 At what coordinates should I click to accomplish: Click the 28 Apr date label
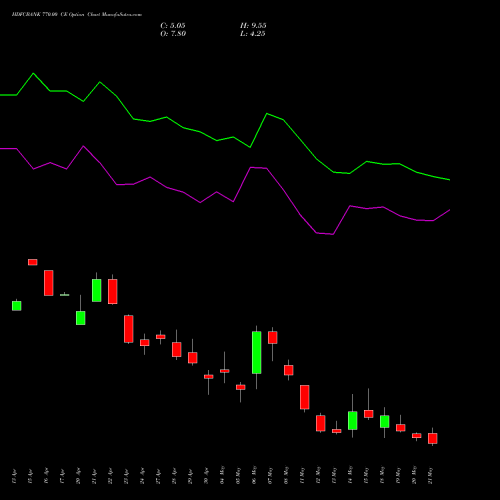click(174, 476)
